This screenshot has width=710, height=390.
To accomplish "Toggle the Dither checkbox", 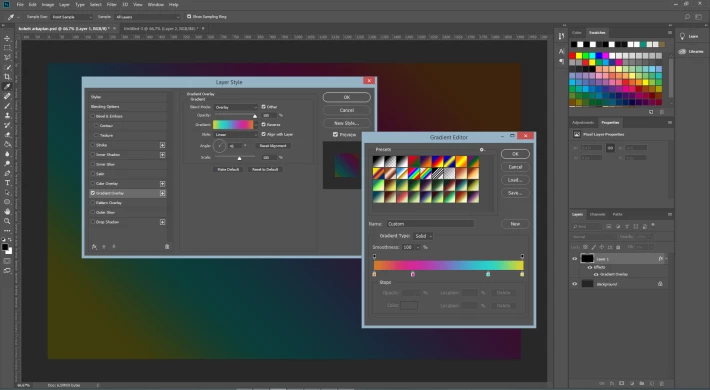I will click(x=264, y=107).
